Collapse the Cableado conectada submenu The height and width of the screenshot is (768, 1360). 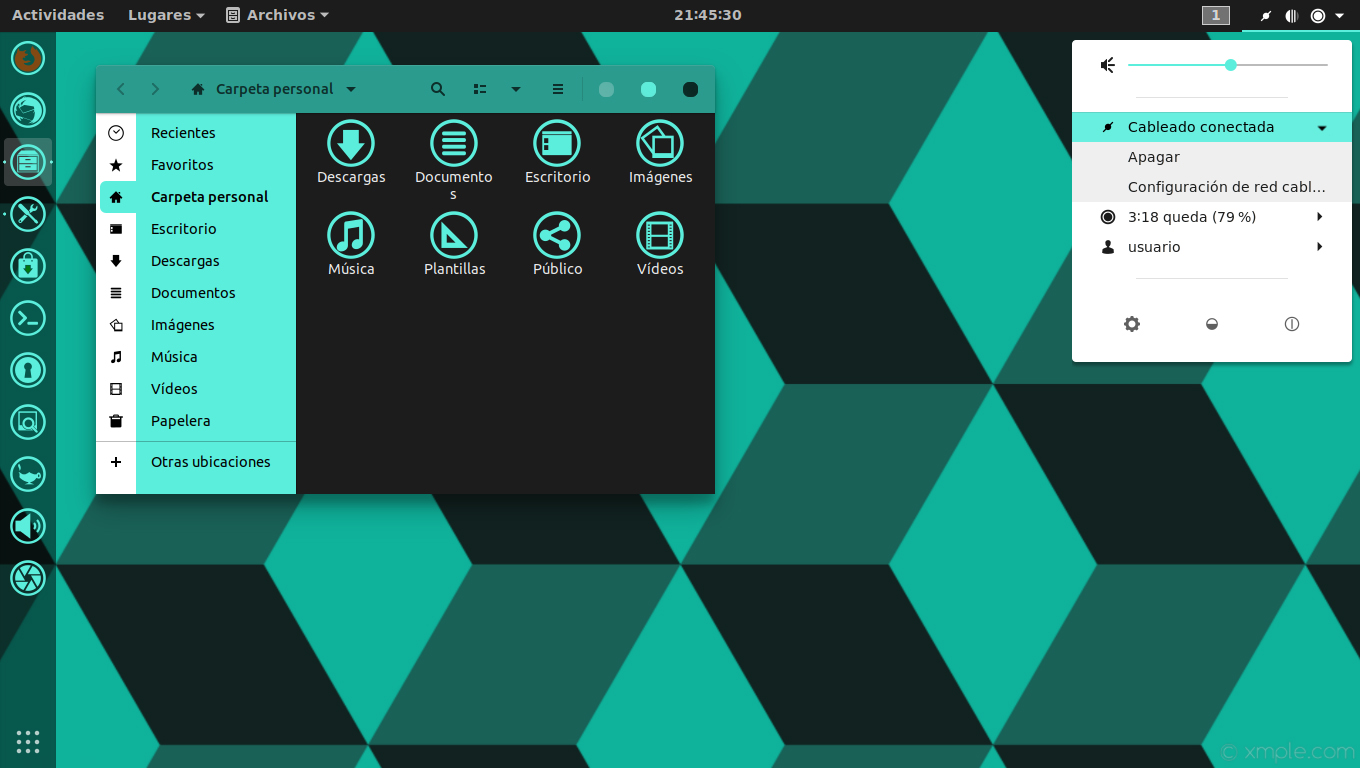[1212, 127]
